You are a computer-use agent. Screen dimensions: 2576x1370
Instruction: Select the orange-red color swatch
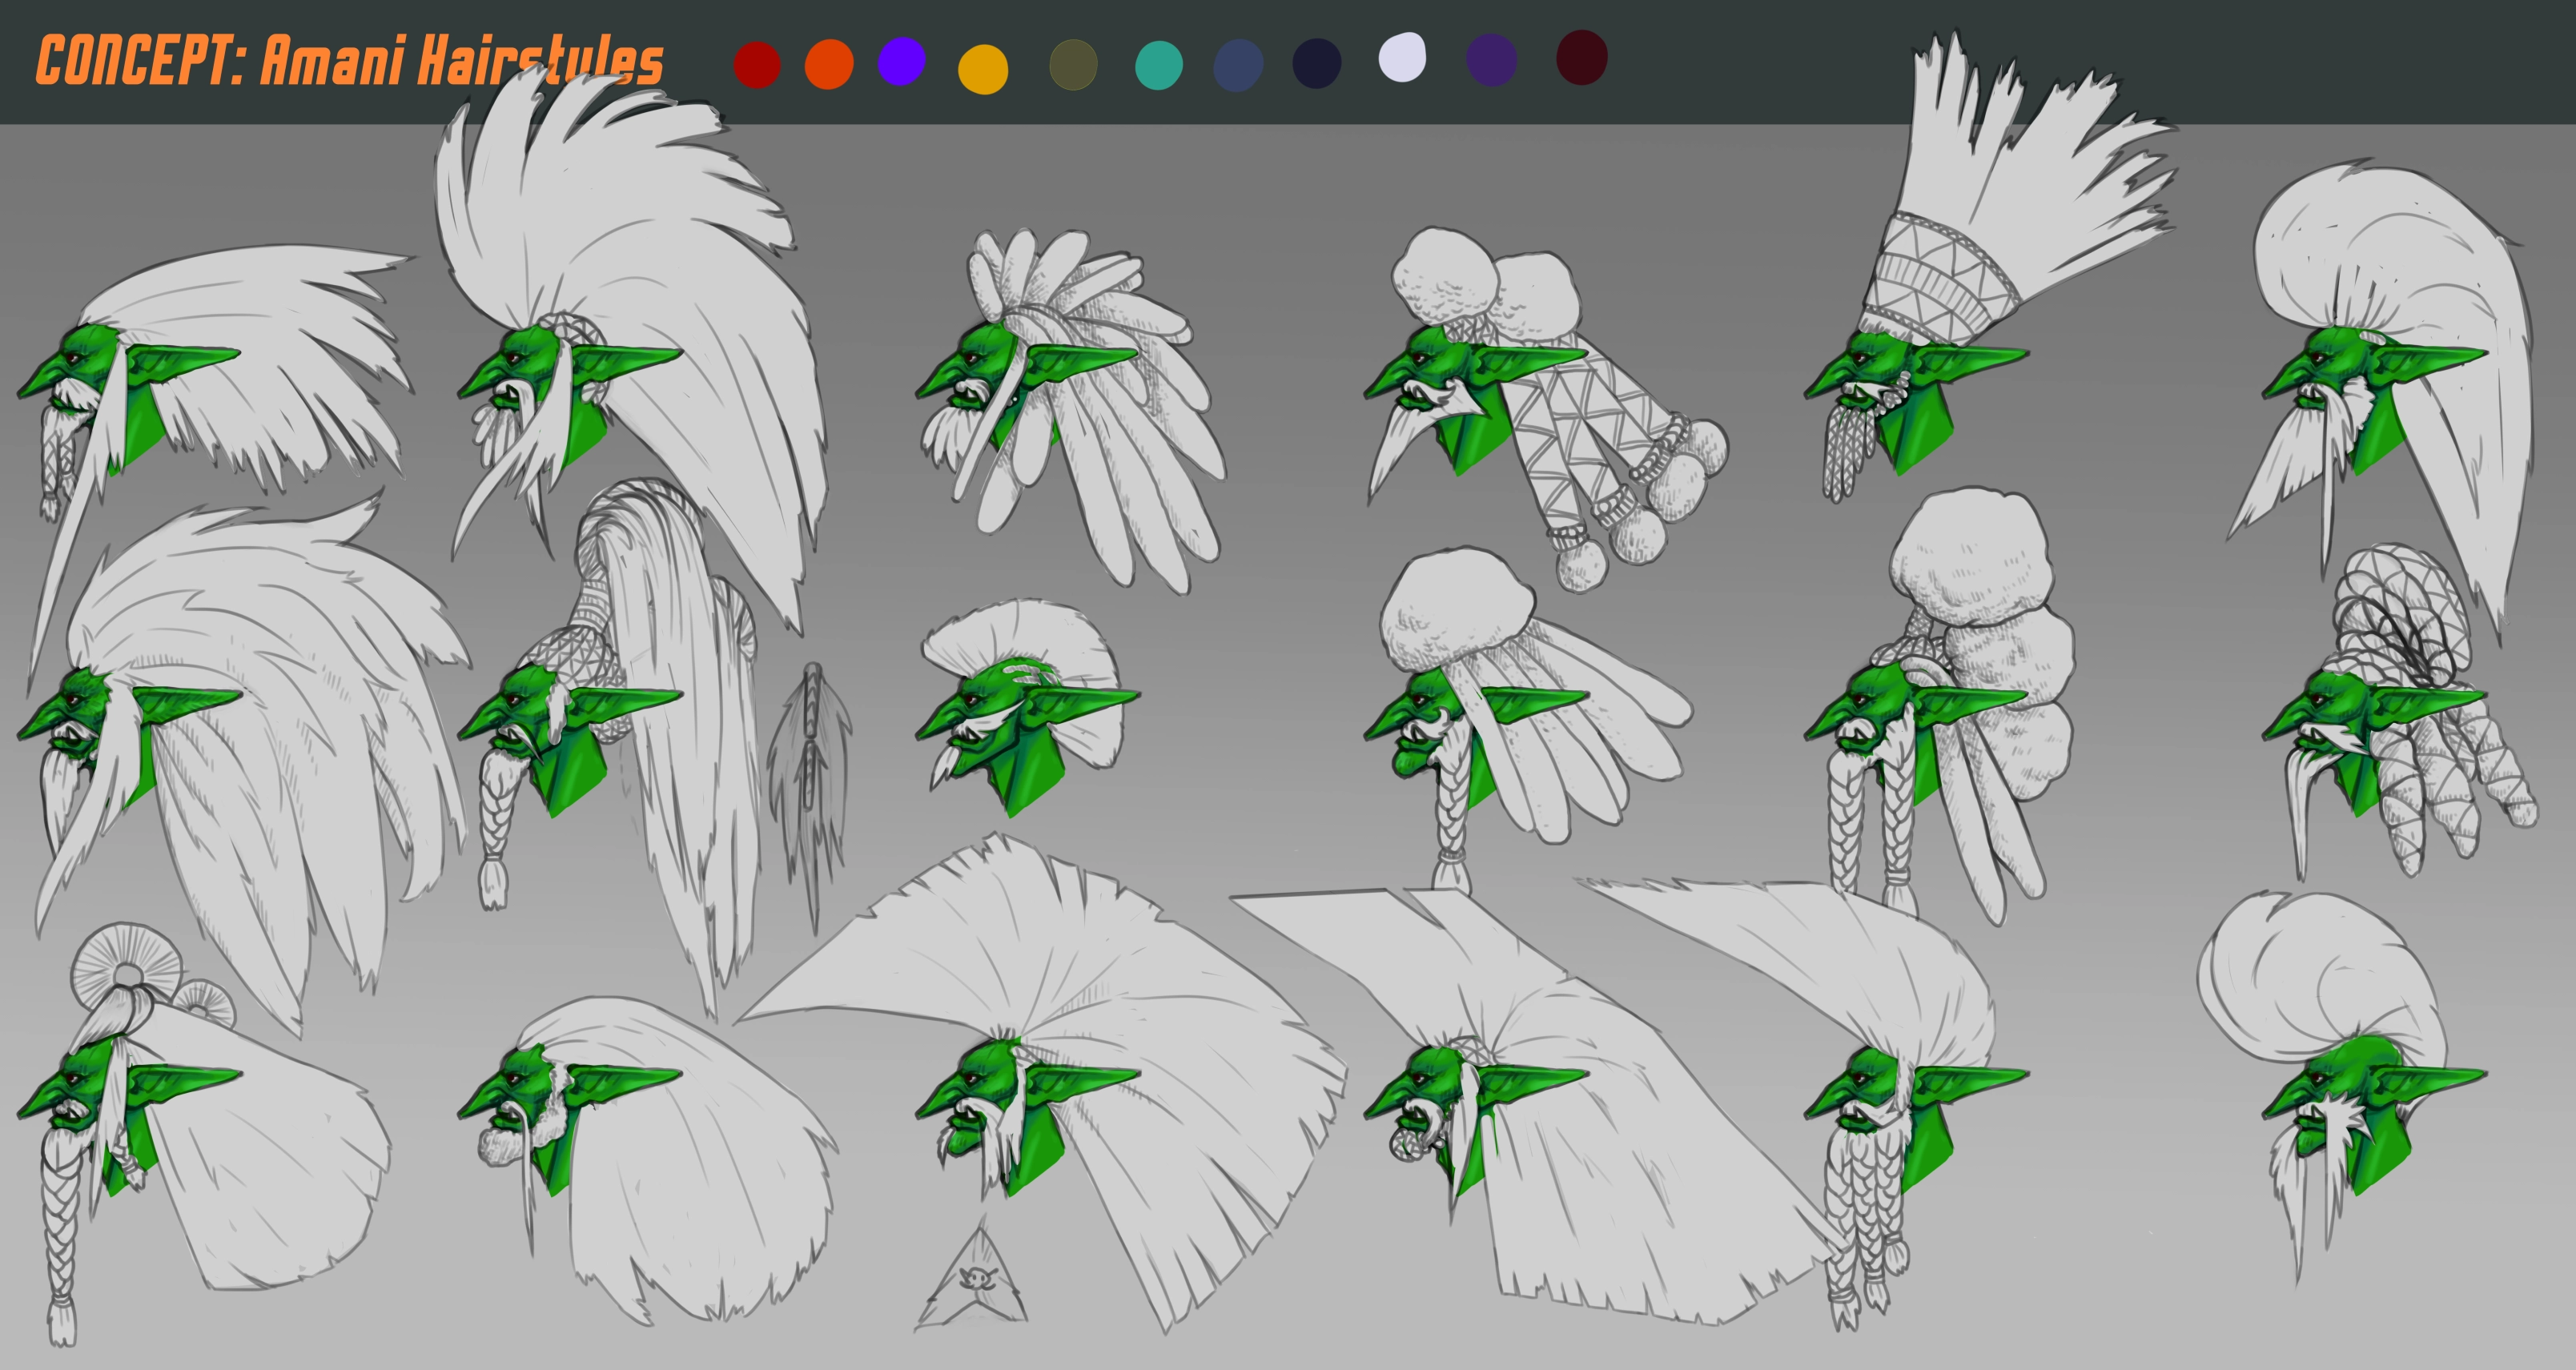click(x=829, y=65)
